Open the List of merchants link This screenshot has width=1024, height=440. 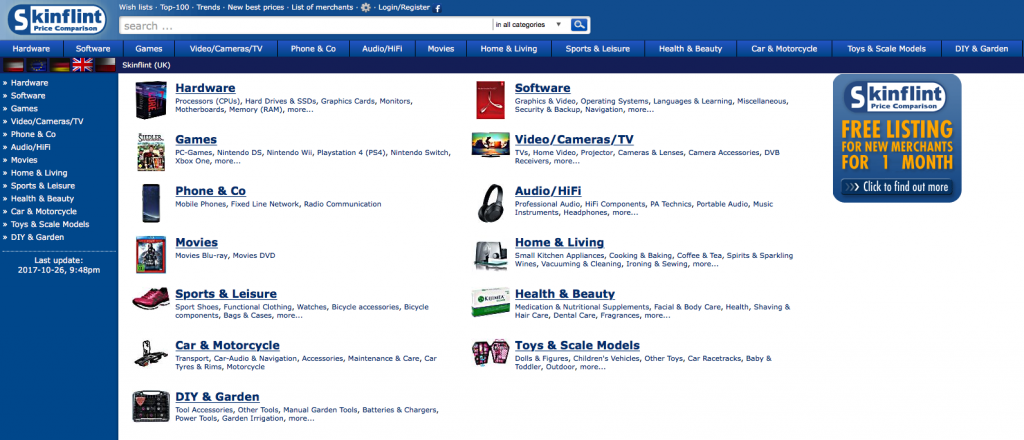[x=322, y=8]
